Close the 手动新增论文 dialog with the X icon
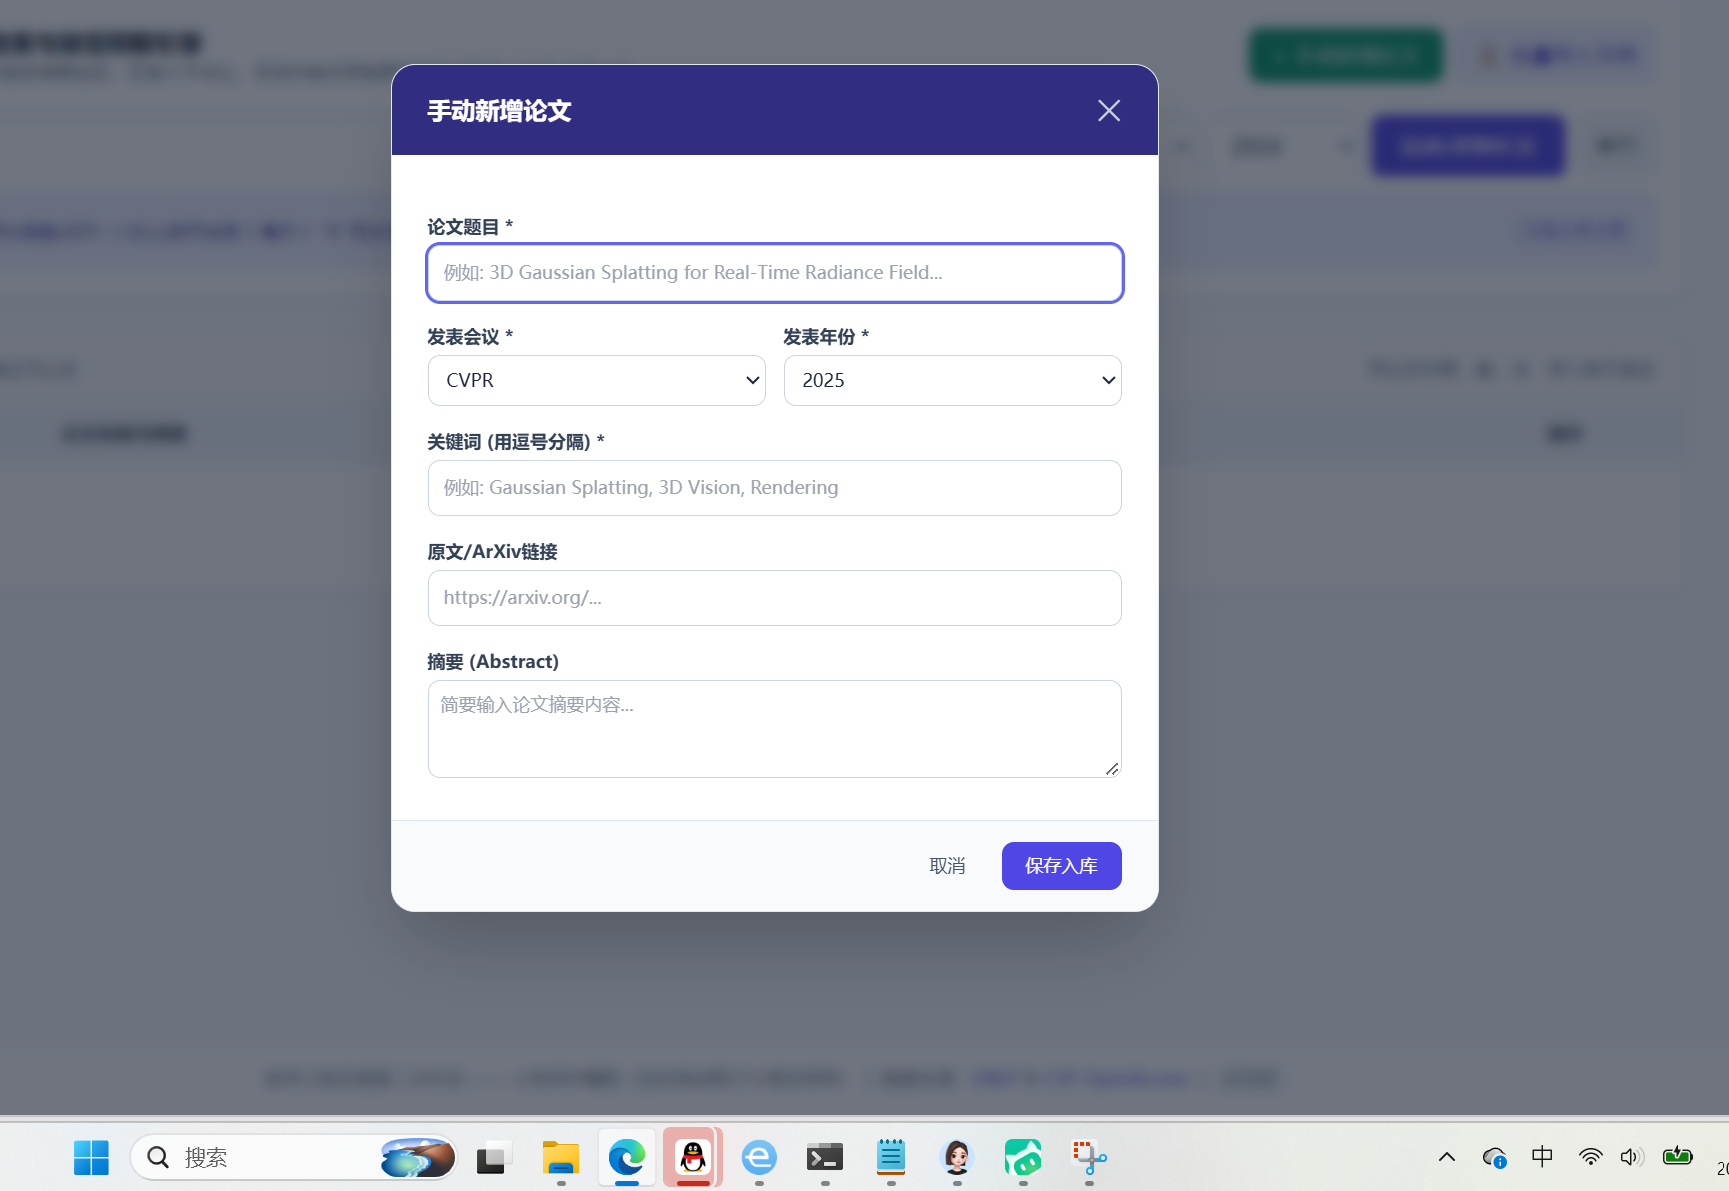 coord(1108,110)
